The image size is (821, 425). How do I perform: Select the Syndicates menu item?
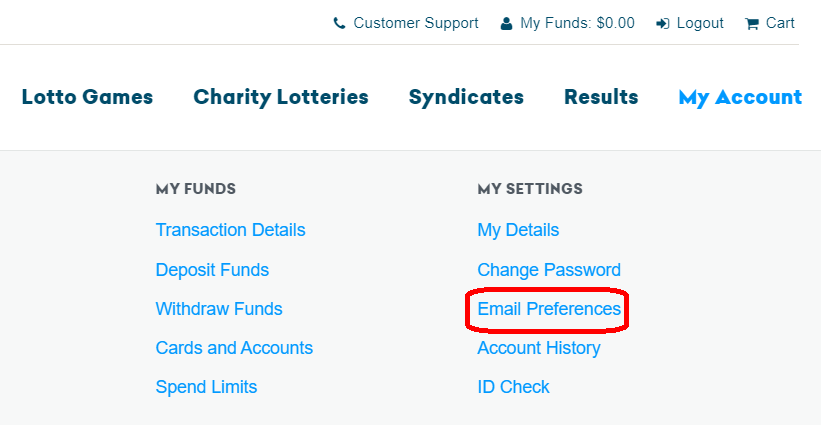tap(466, 97)
